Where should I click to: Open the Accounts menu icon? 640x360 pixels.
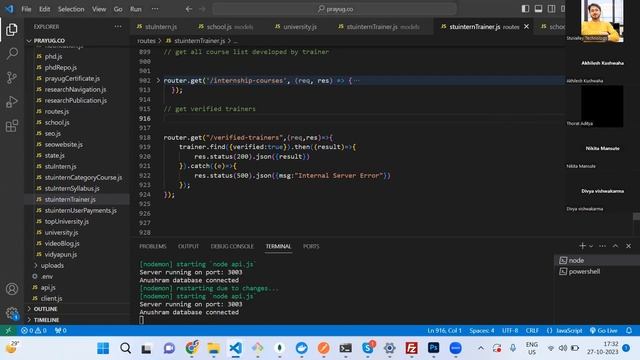coord(12,289)
